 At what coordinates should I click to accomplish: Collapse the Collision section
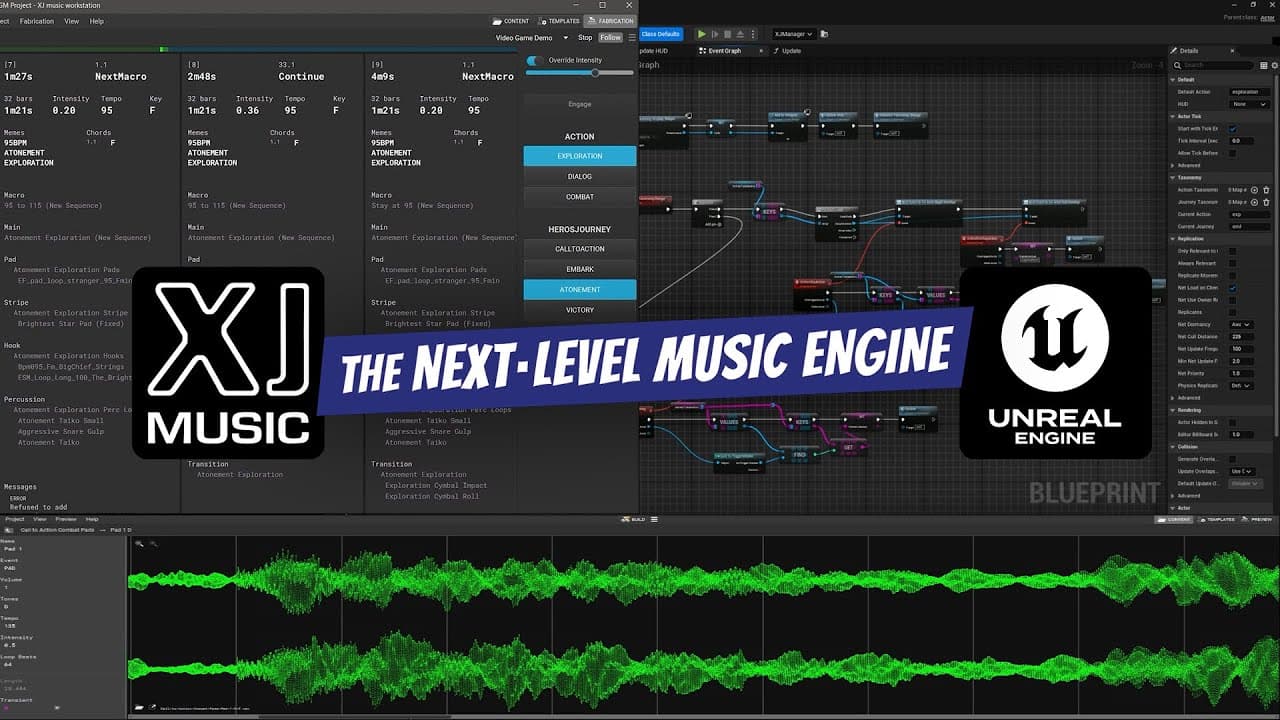[x=1173, y=447]
